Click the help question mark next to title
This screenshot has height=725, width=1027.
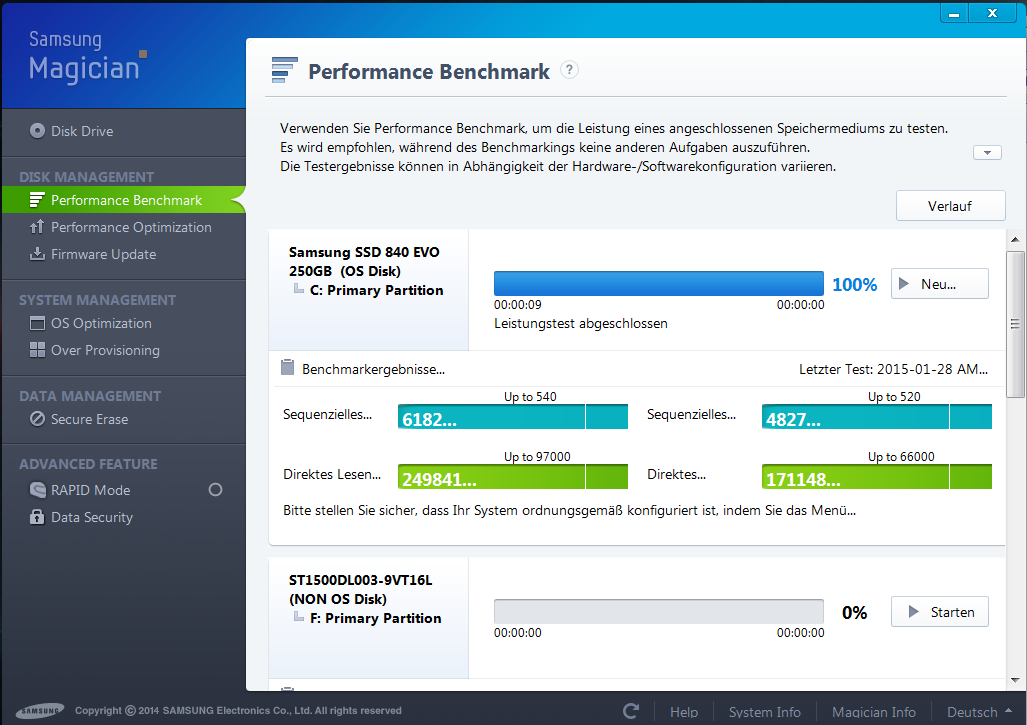(569, 69)
